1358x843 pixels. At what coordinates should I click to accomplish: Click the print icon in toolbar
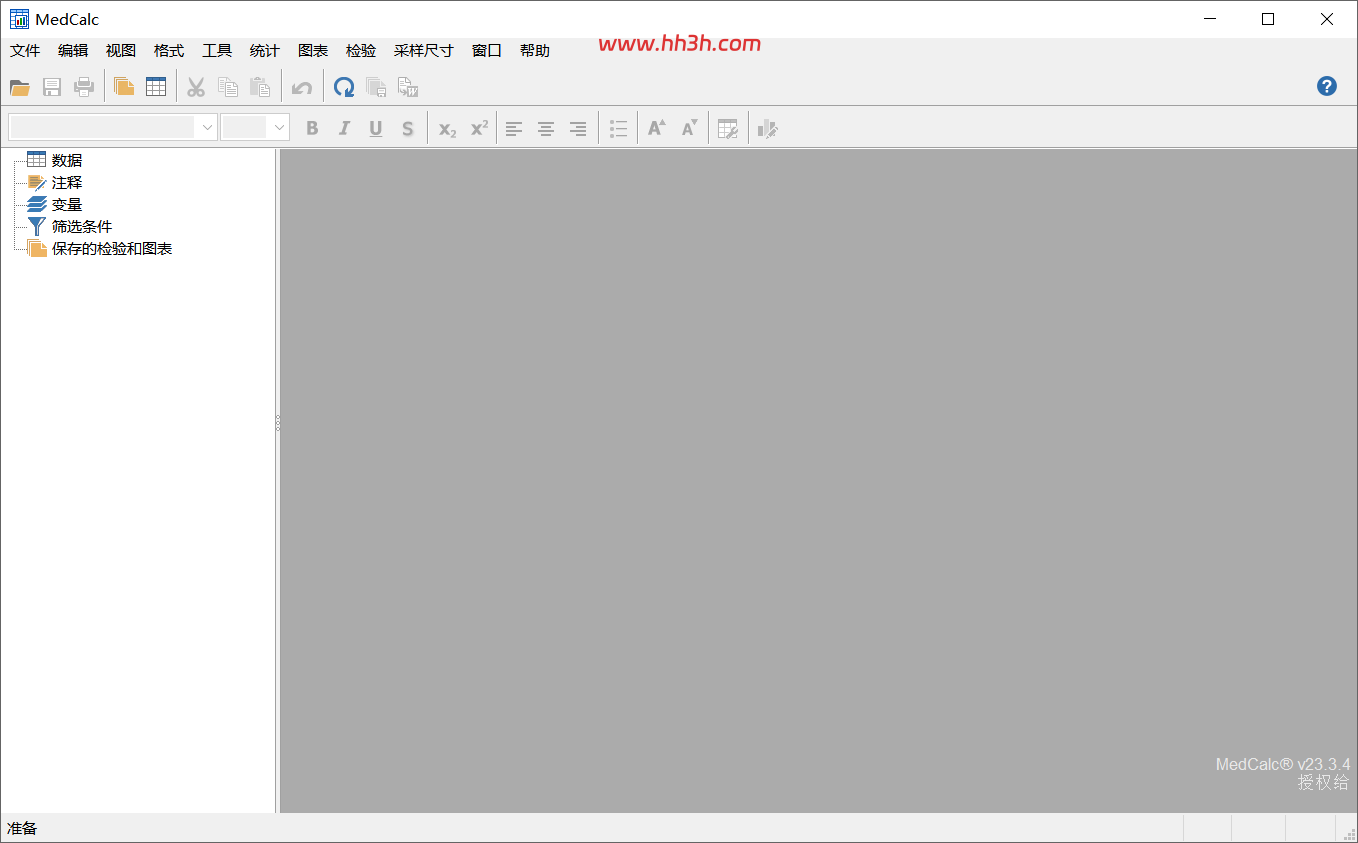pos(84,87)
